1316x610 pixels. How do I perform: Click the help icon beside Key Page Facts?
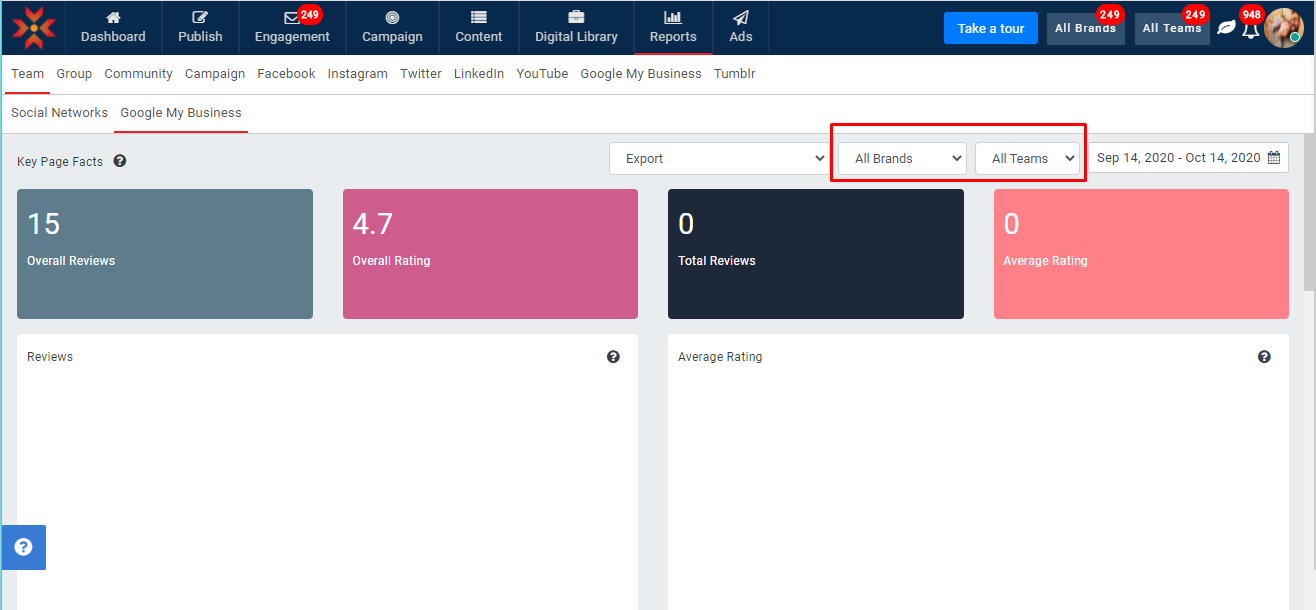[120, 161]
